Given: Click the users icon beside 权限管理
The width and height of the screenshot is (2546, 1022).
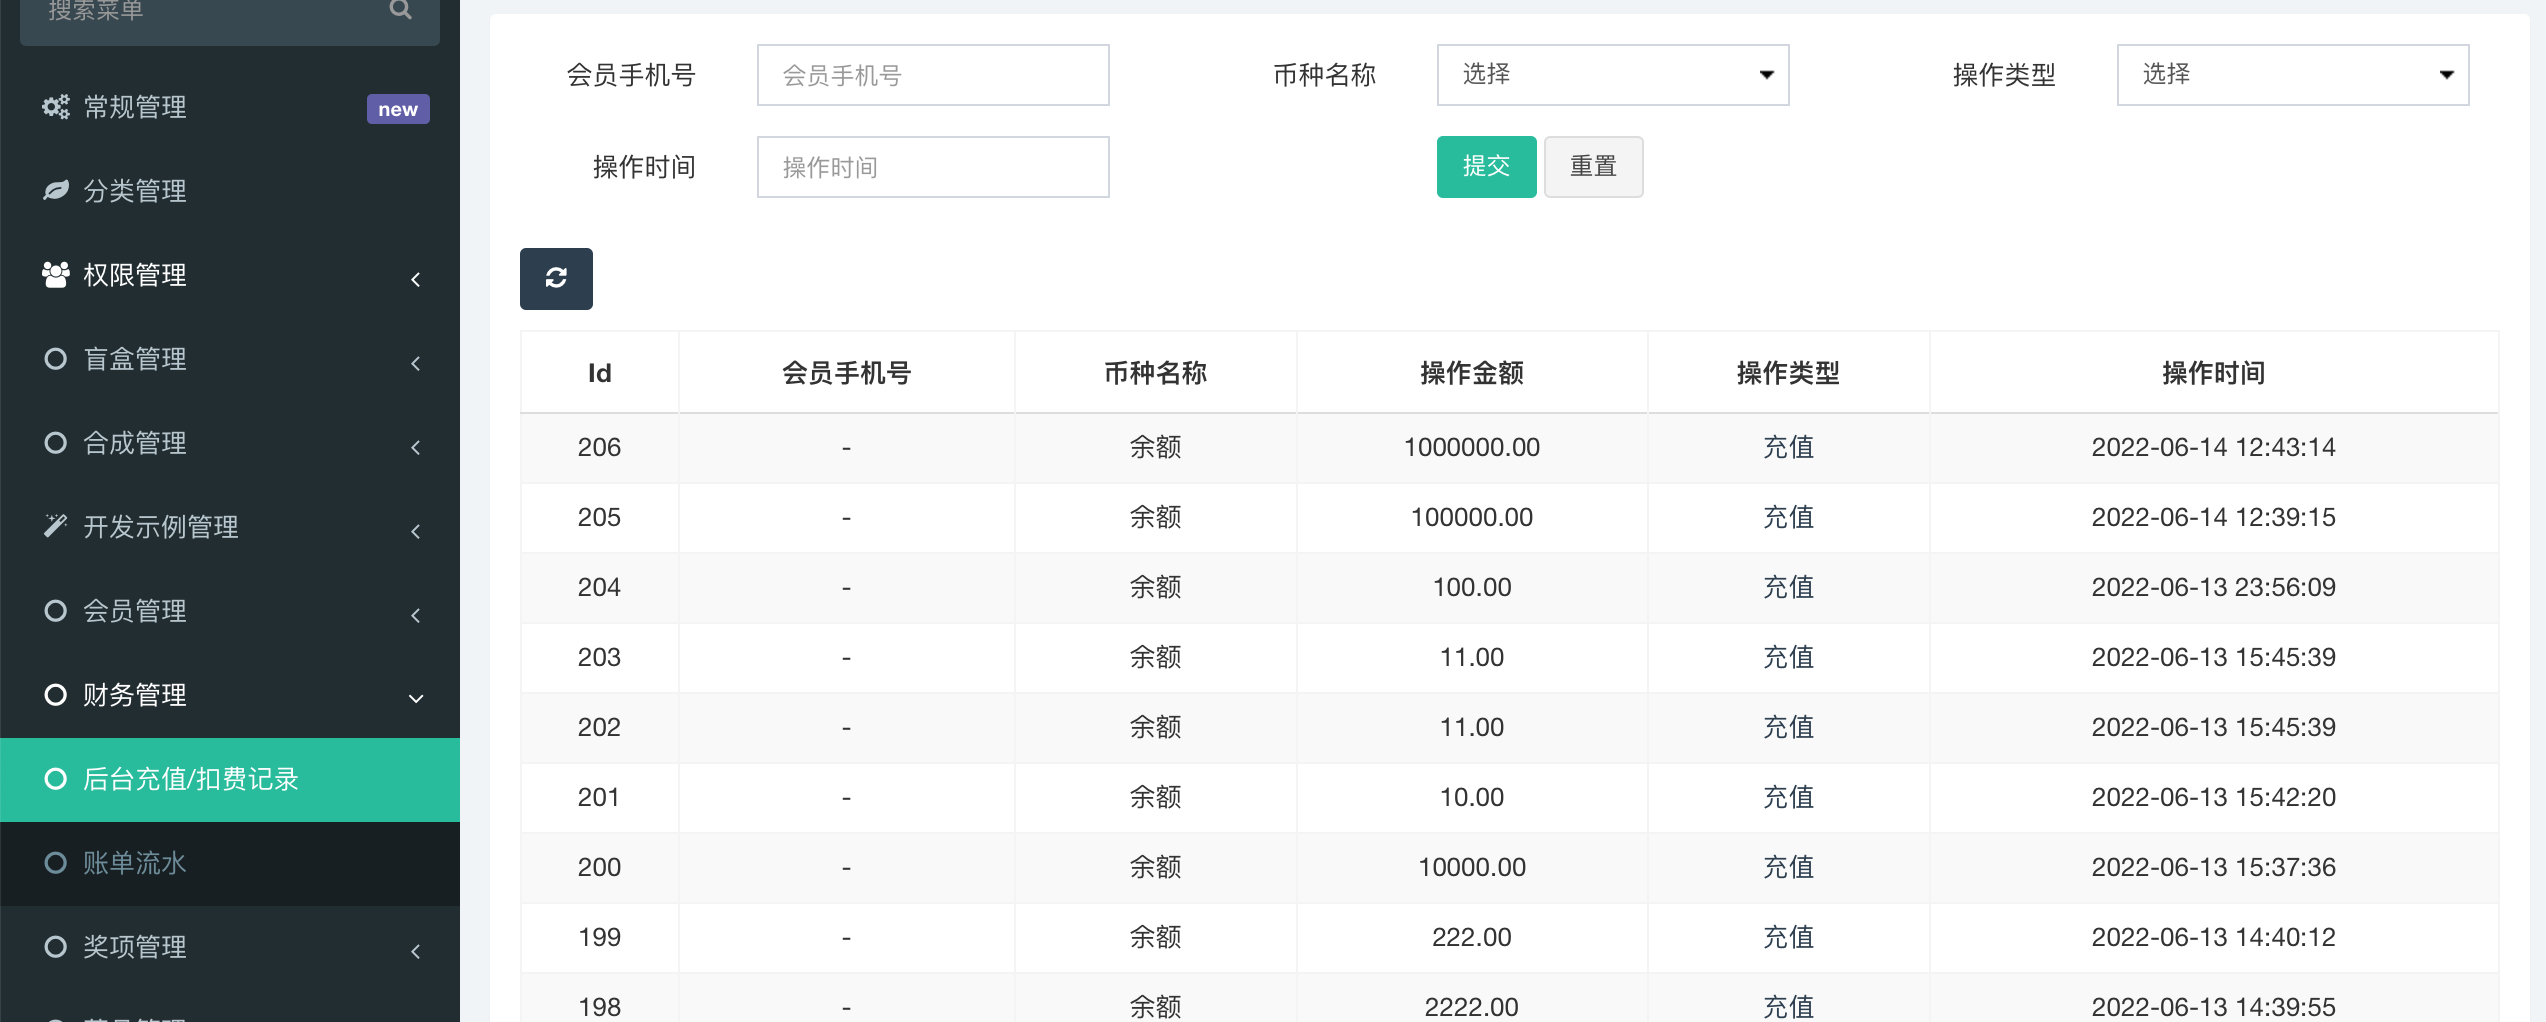Looking at the screenshot, I should (56, 275).
